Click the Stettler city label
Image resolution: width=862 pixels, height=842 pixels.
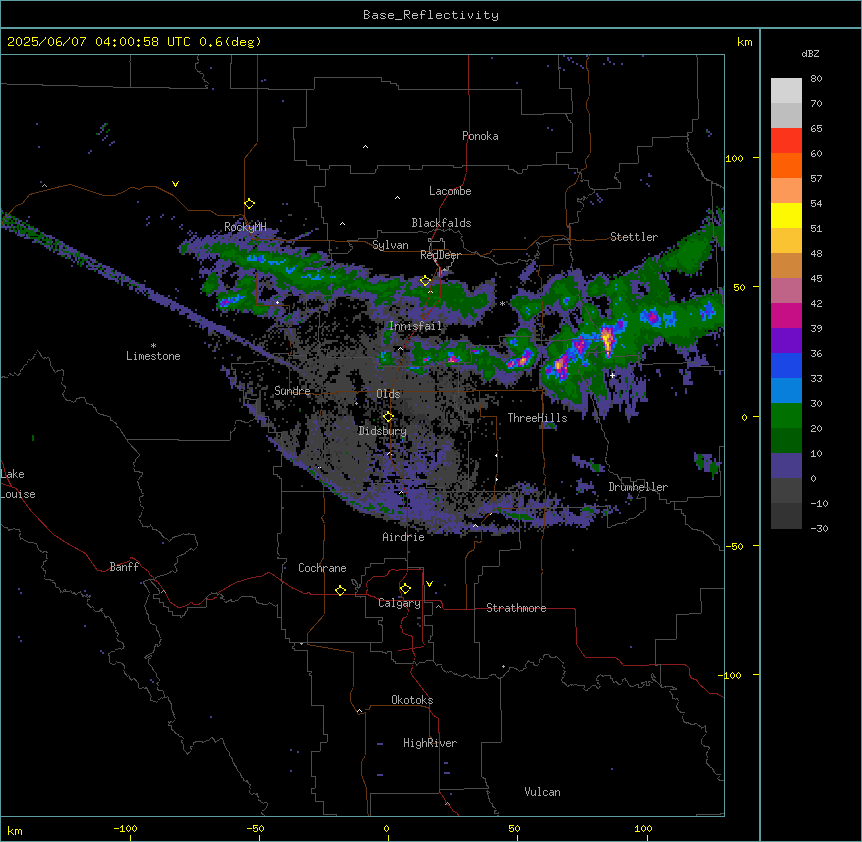click(x=634, y=237)
